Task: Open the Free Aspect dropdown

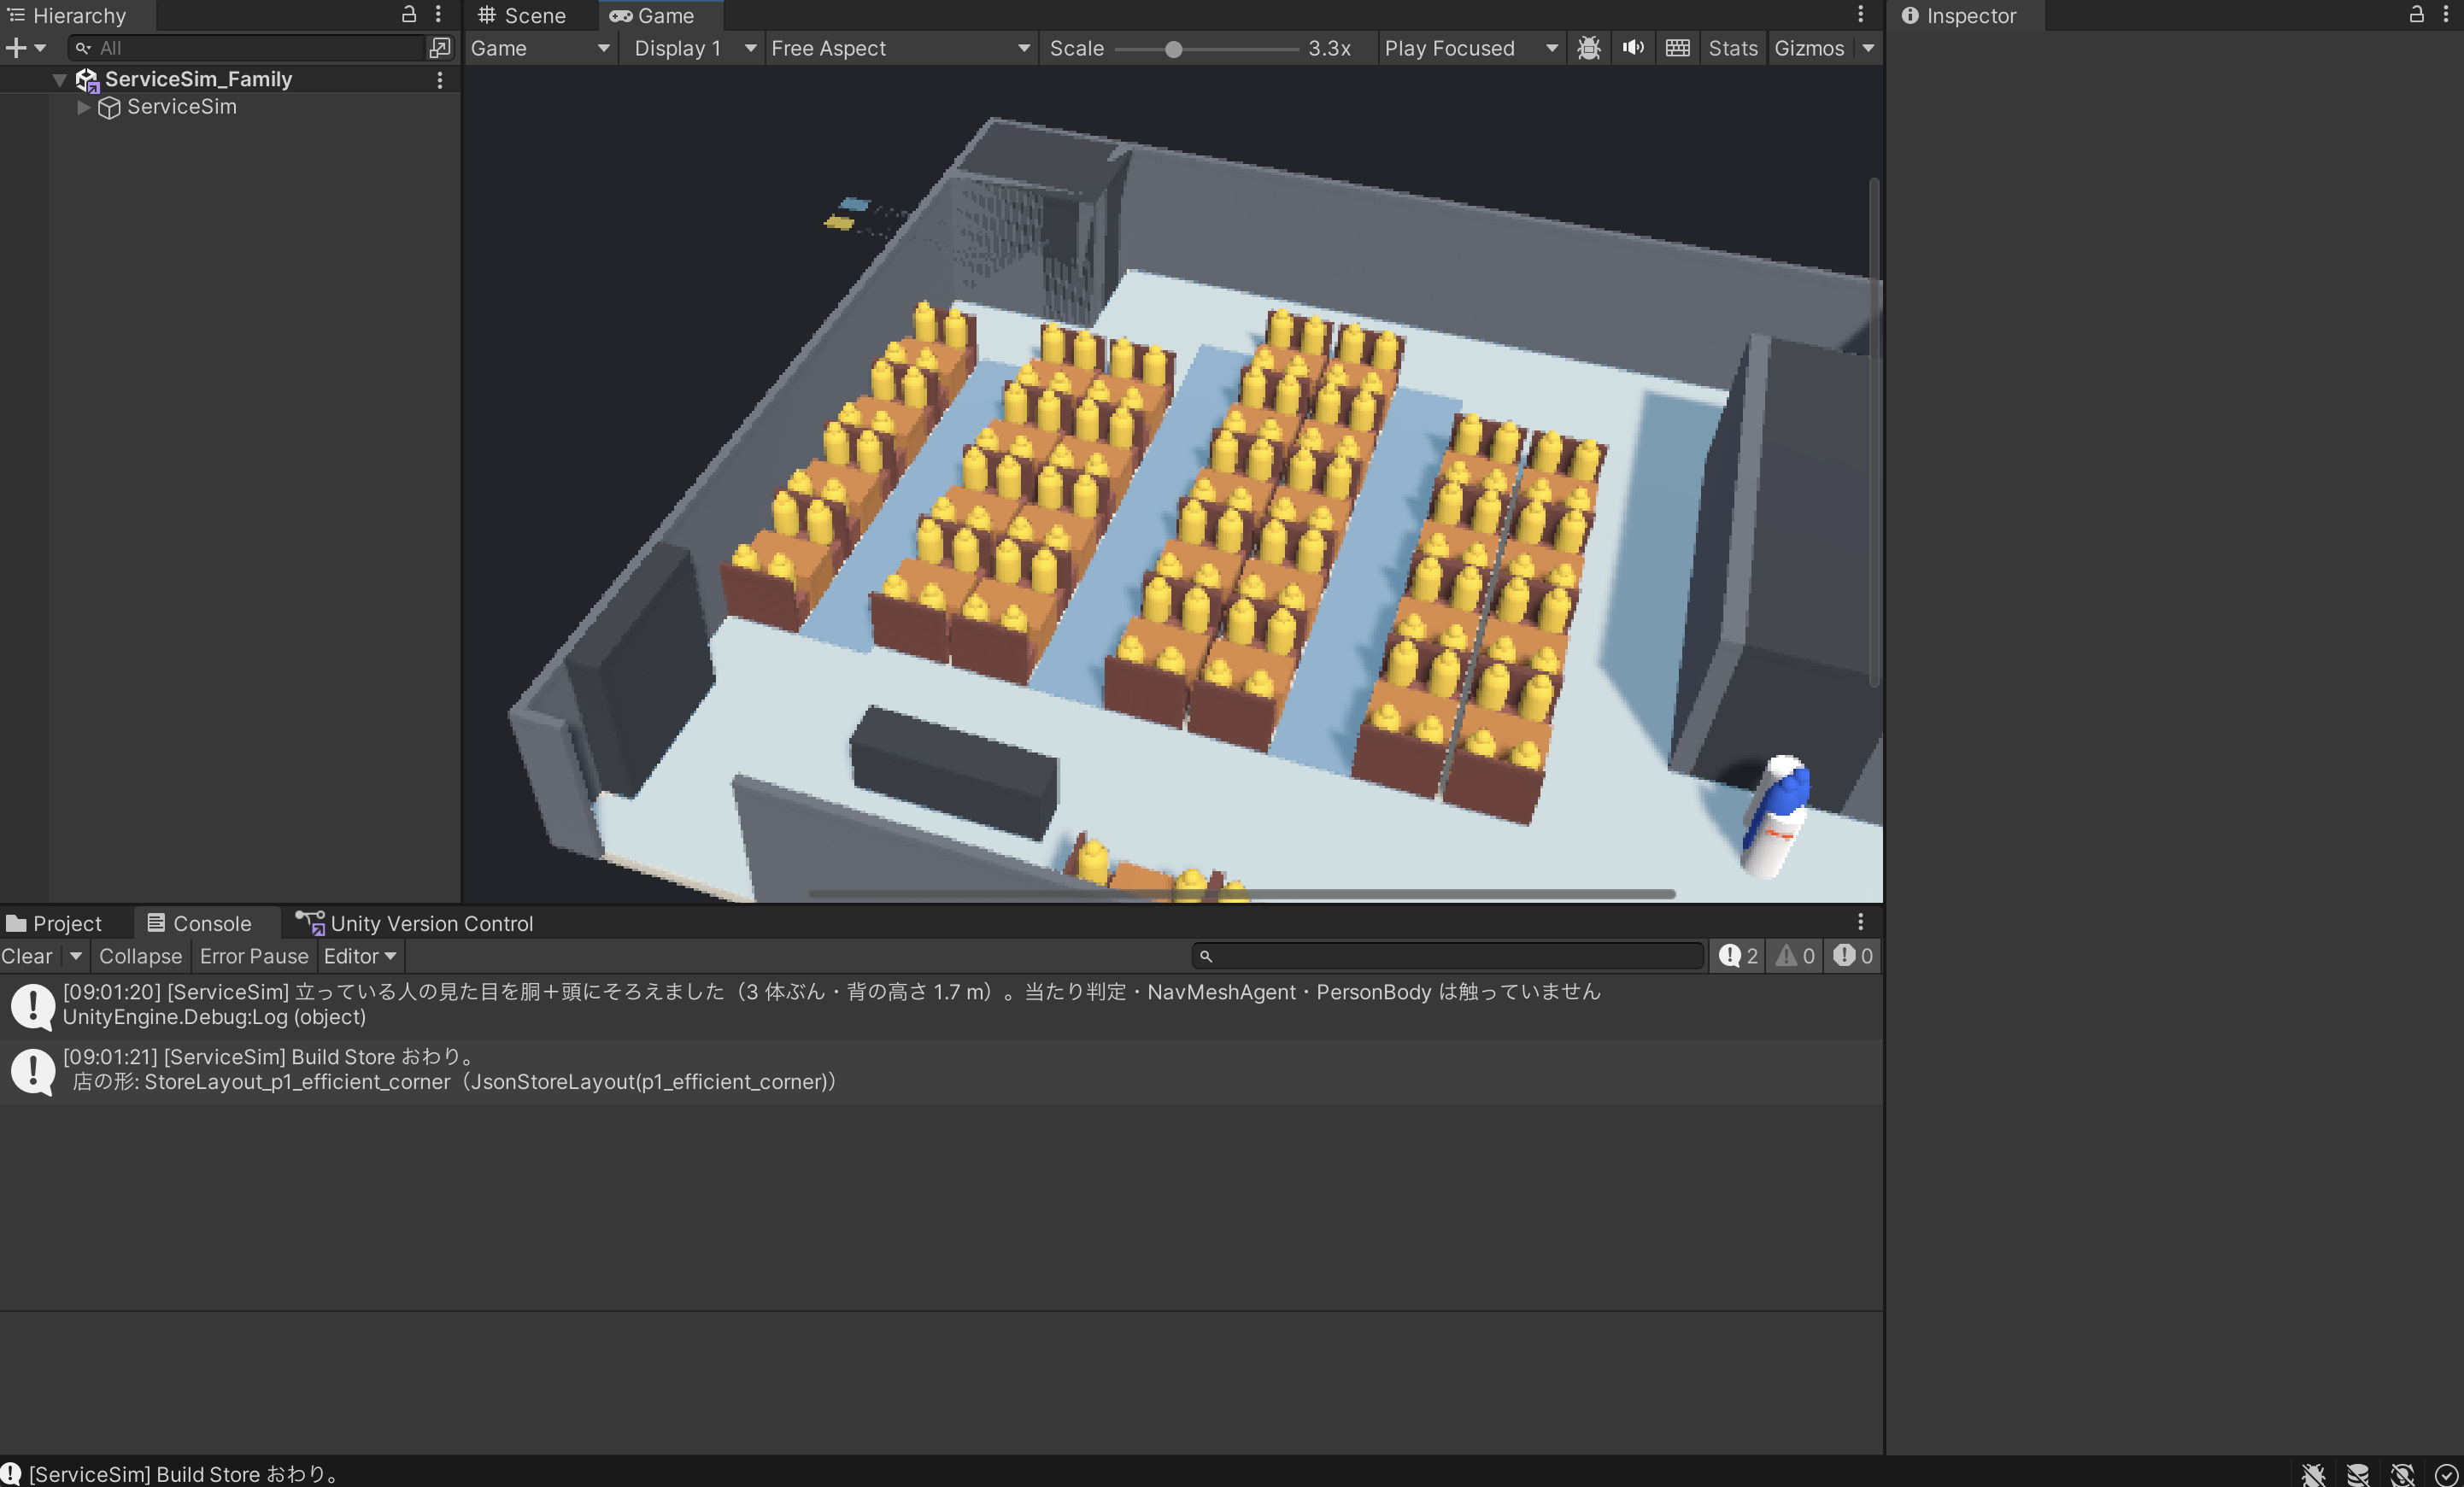Action: (900, 47)
